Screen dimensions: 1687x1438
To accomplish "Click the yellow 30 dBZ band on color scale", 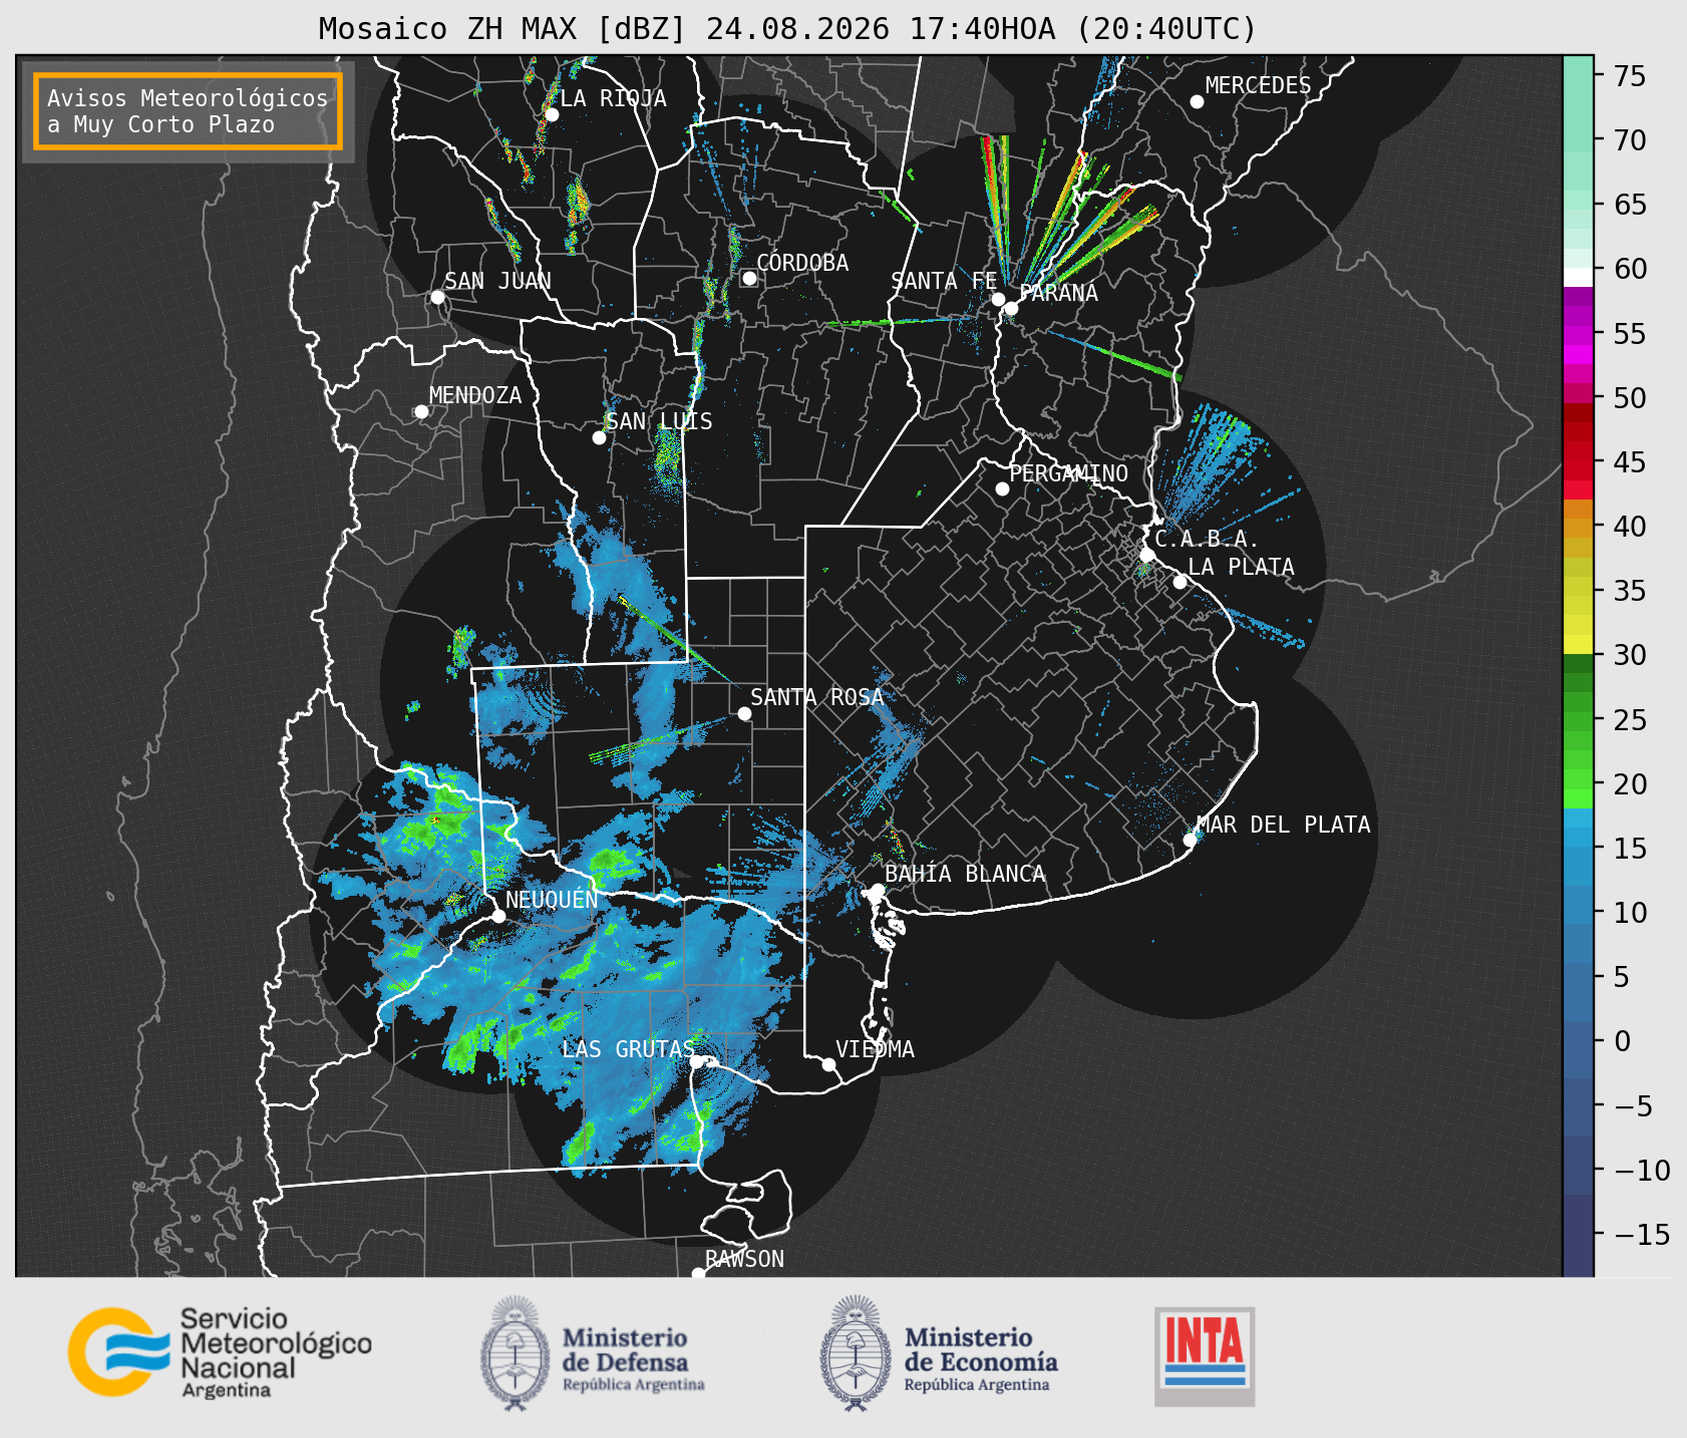I will pos(1578,645).
